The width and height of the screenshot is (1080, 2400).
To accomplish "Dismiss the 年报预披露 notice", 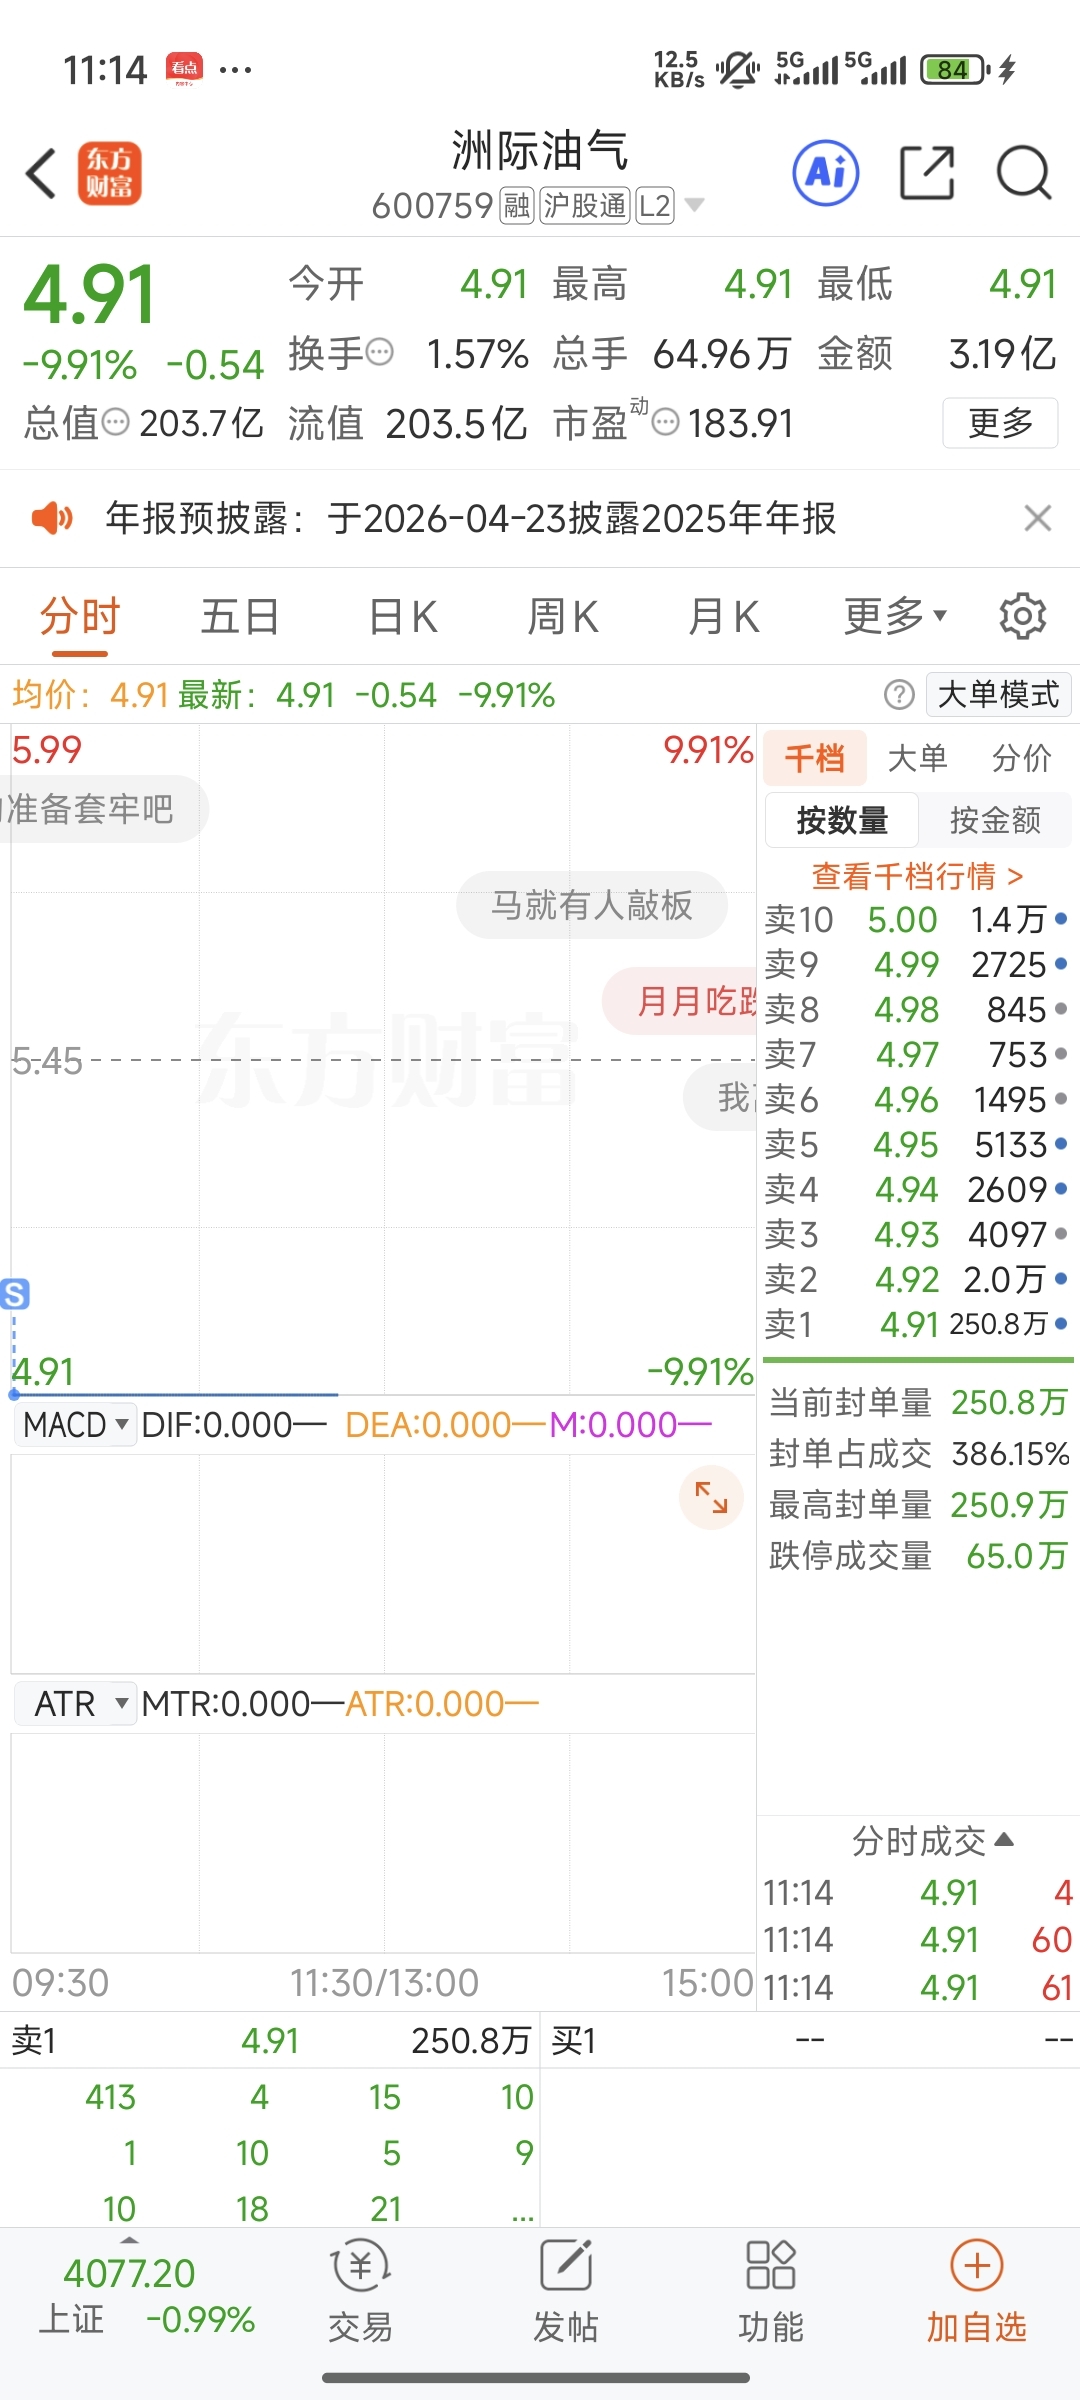I will [x=1038, y=518].
